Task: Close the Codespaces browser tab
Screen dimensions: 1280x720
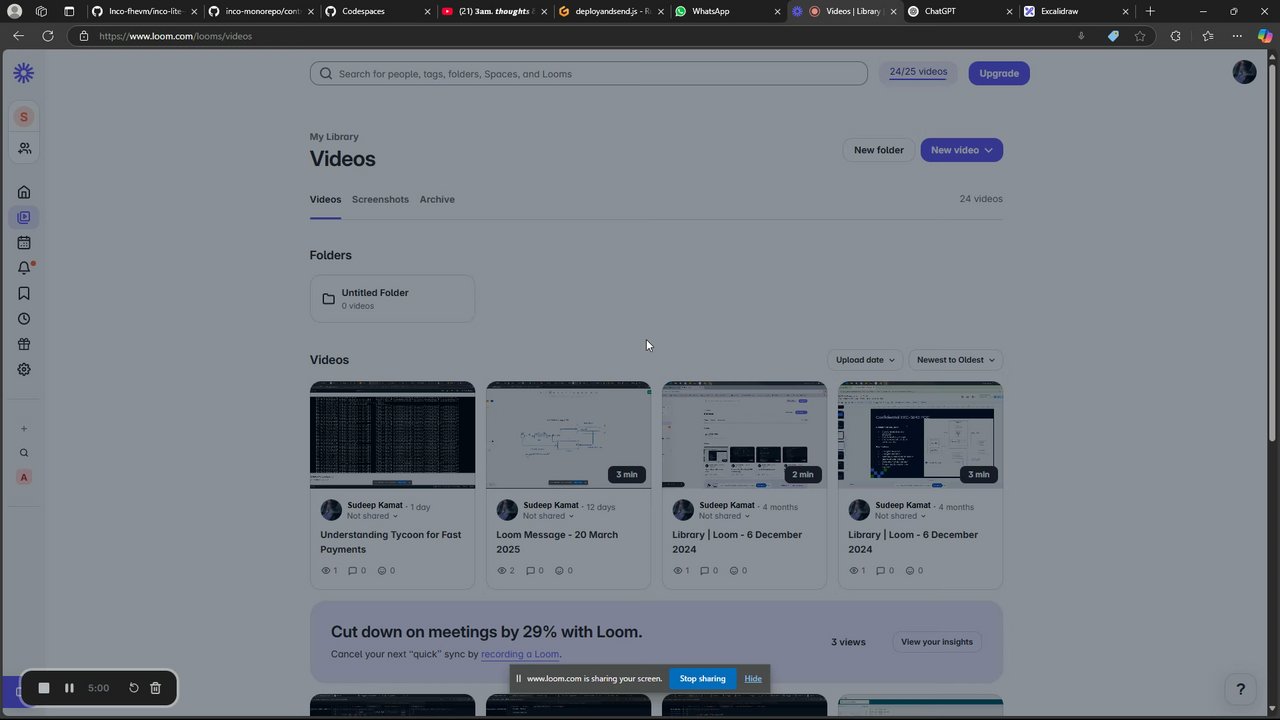Action: coord(427,11)
